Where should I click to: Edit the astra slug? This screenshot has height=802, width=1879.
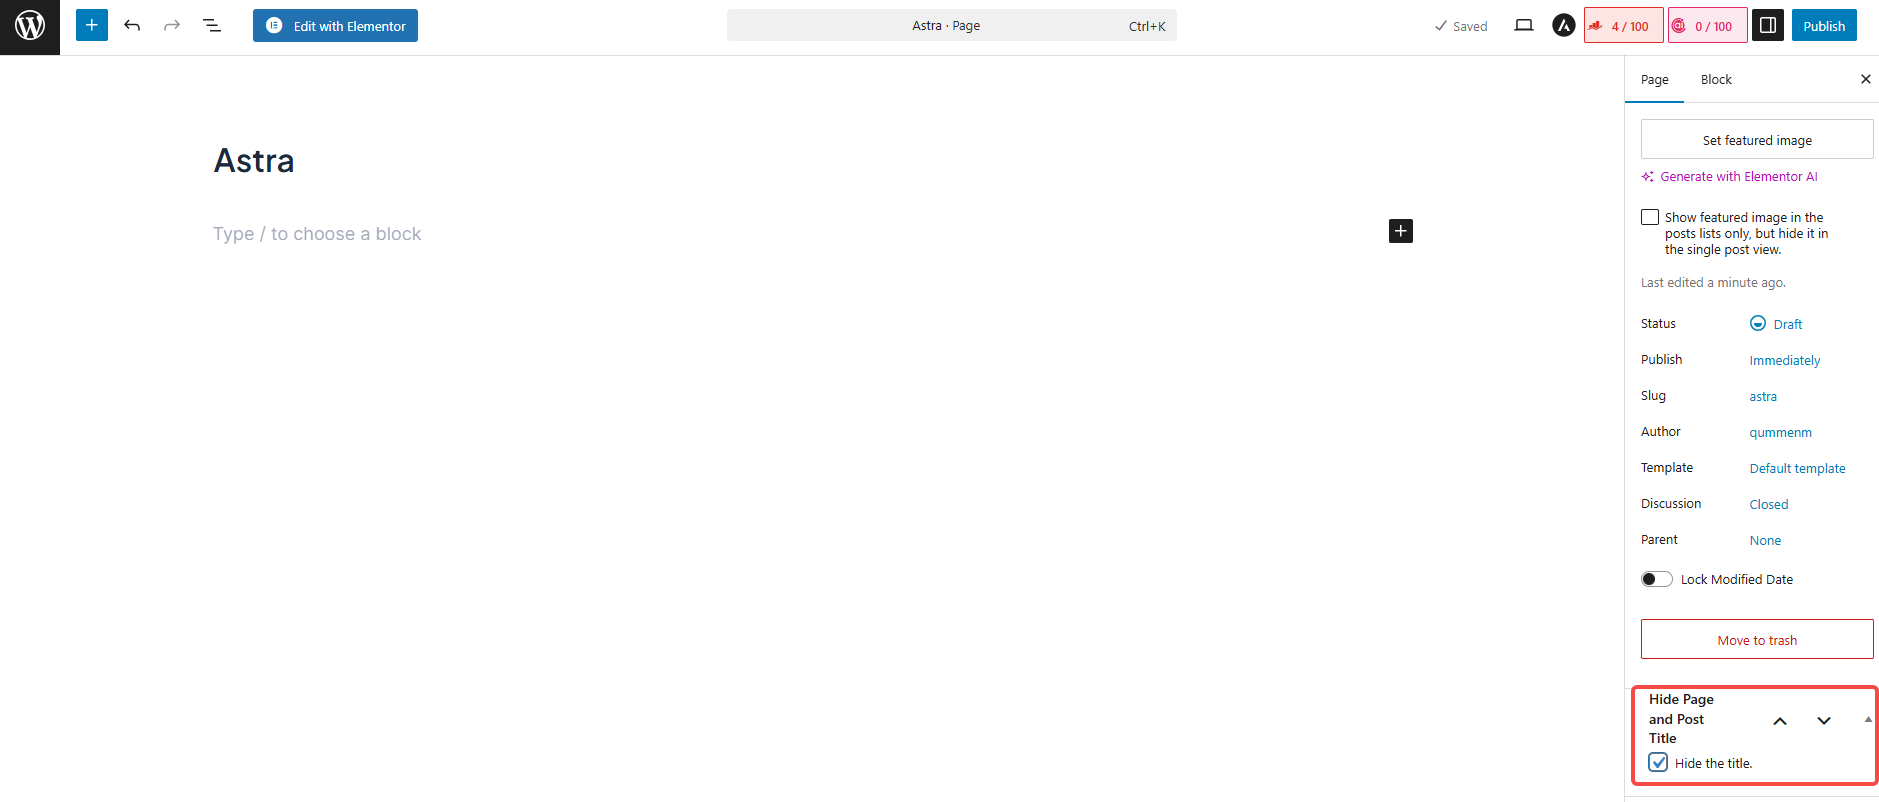coord(1763,397)
